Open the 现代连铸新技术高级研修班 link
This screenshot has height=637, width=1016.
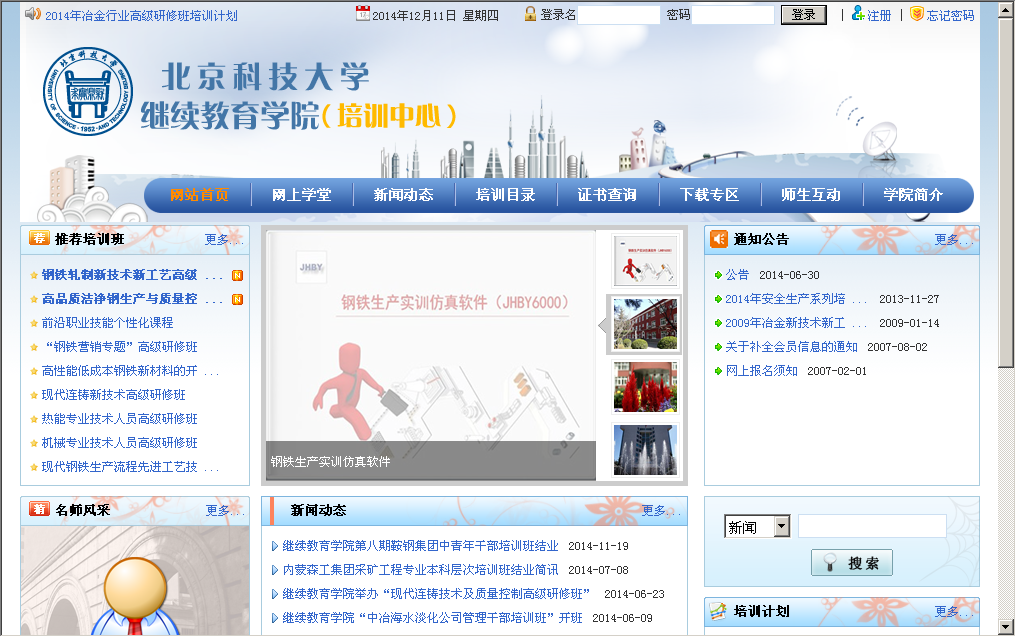(113, 395)
